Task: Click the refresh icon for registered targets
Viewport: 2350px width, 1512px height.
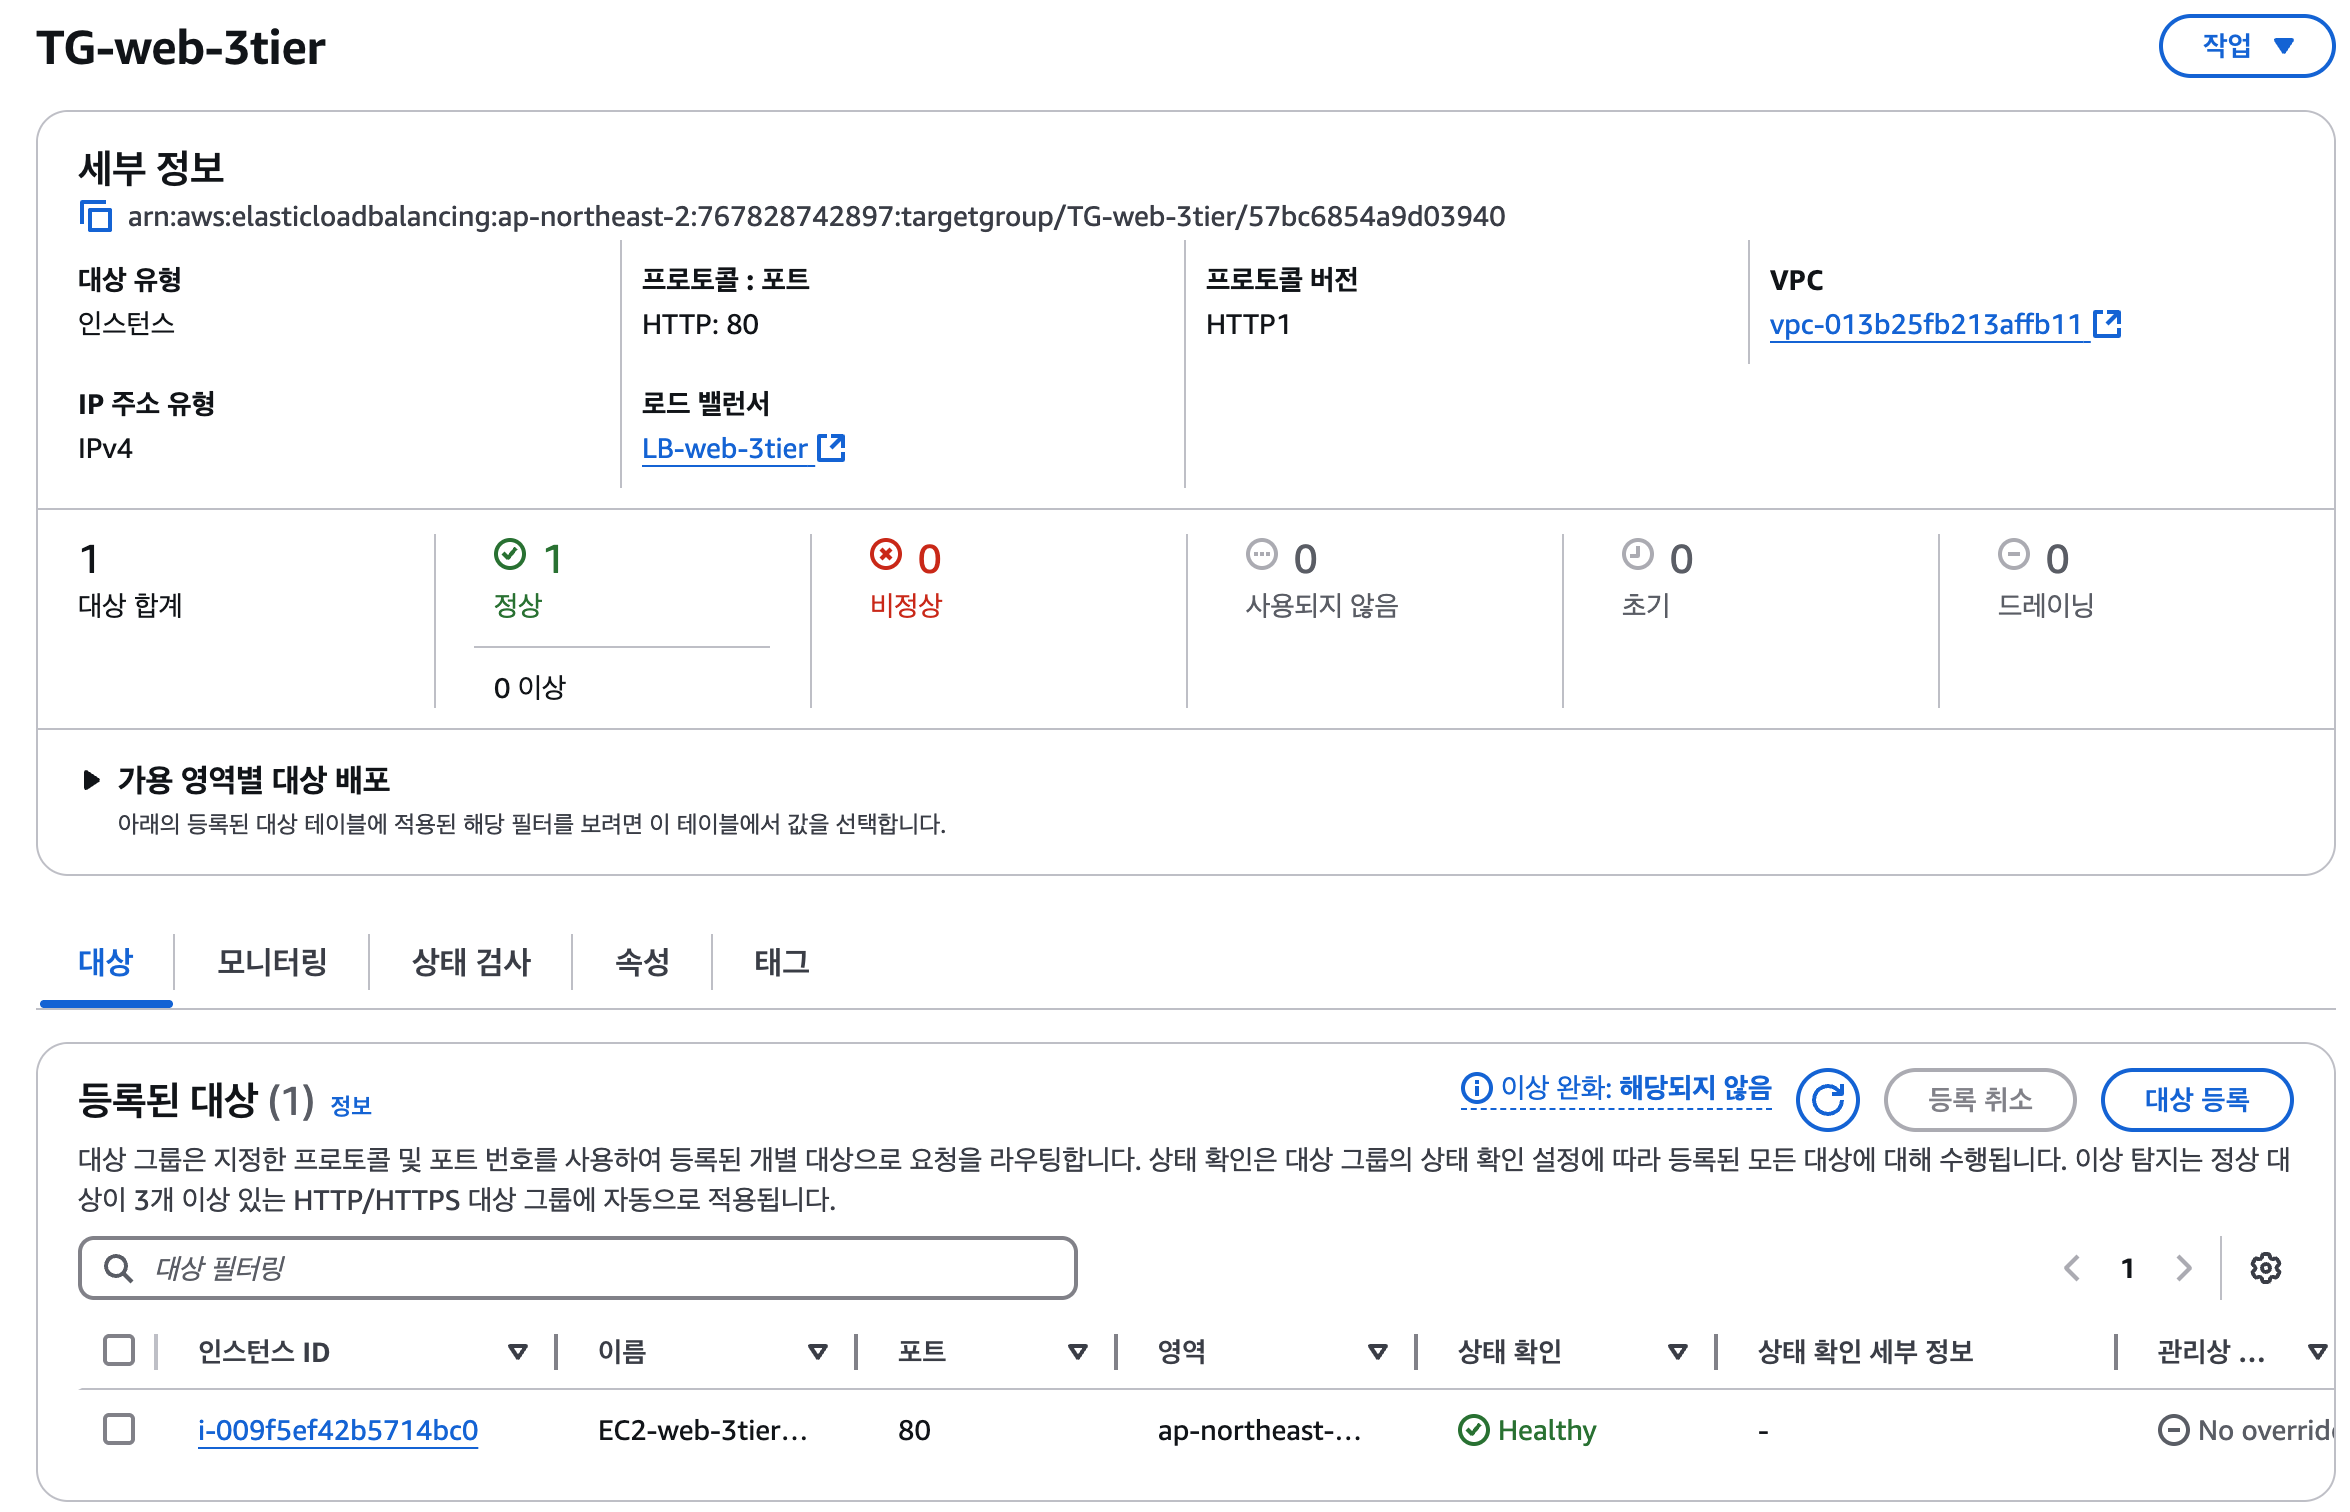Action: [x=1826, y=1100]
